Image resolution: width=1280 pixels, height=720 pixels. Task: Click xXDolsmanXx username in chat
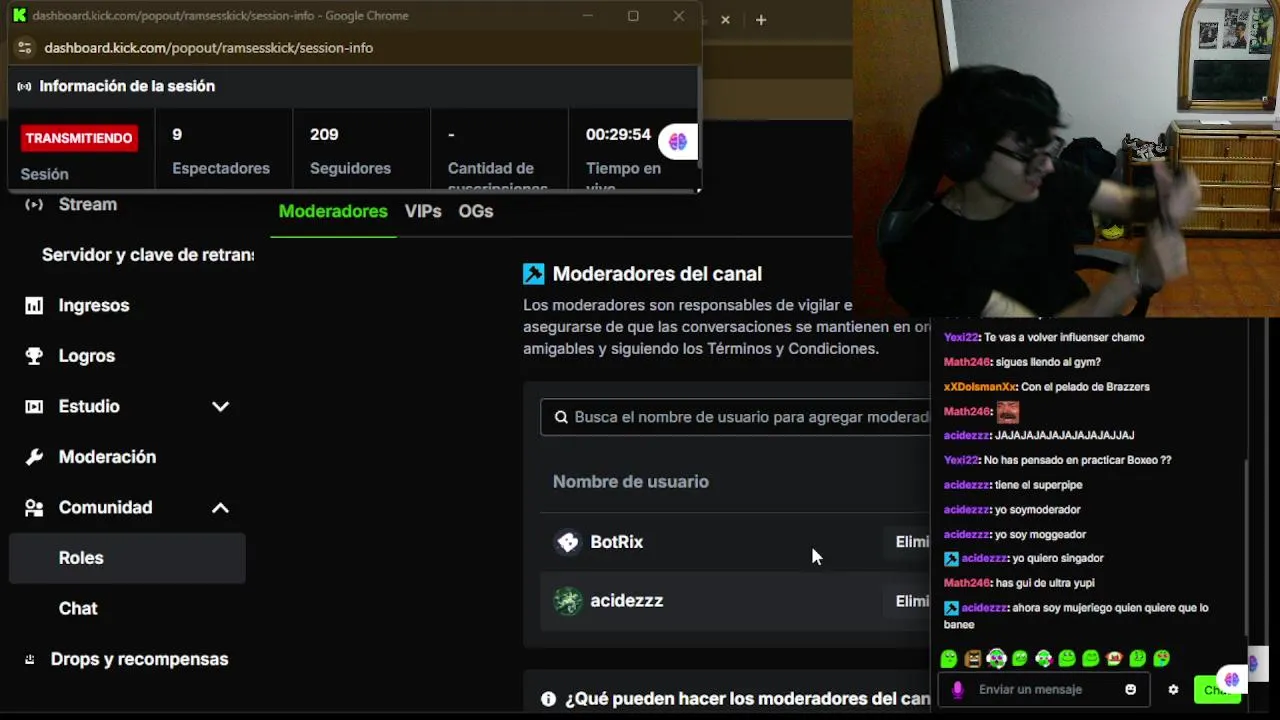click(x=980, y=387)
